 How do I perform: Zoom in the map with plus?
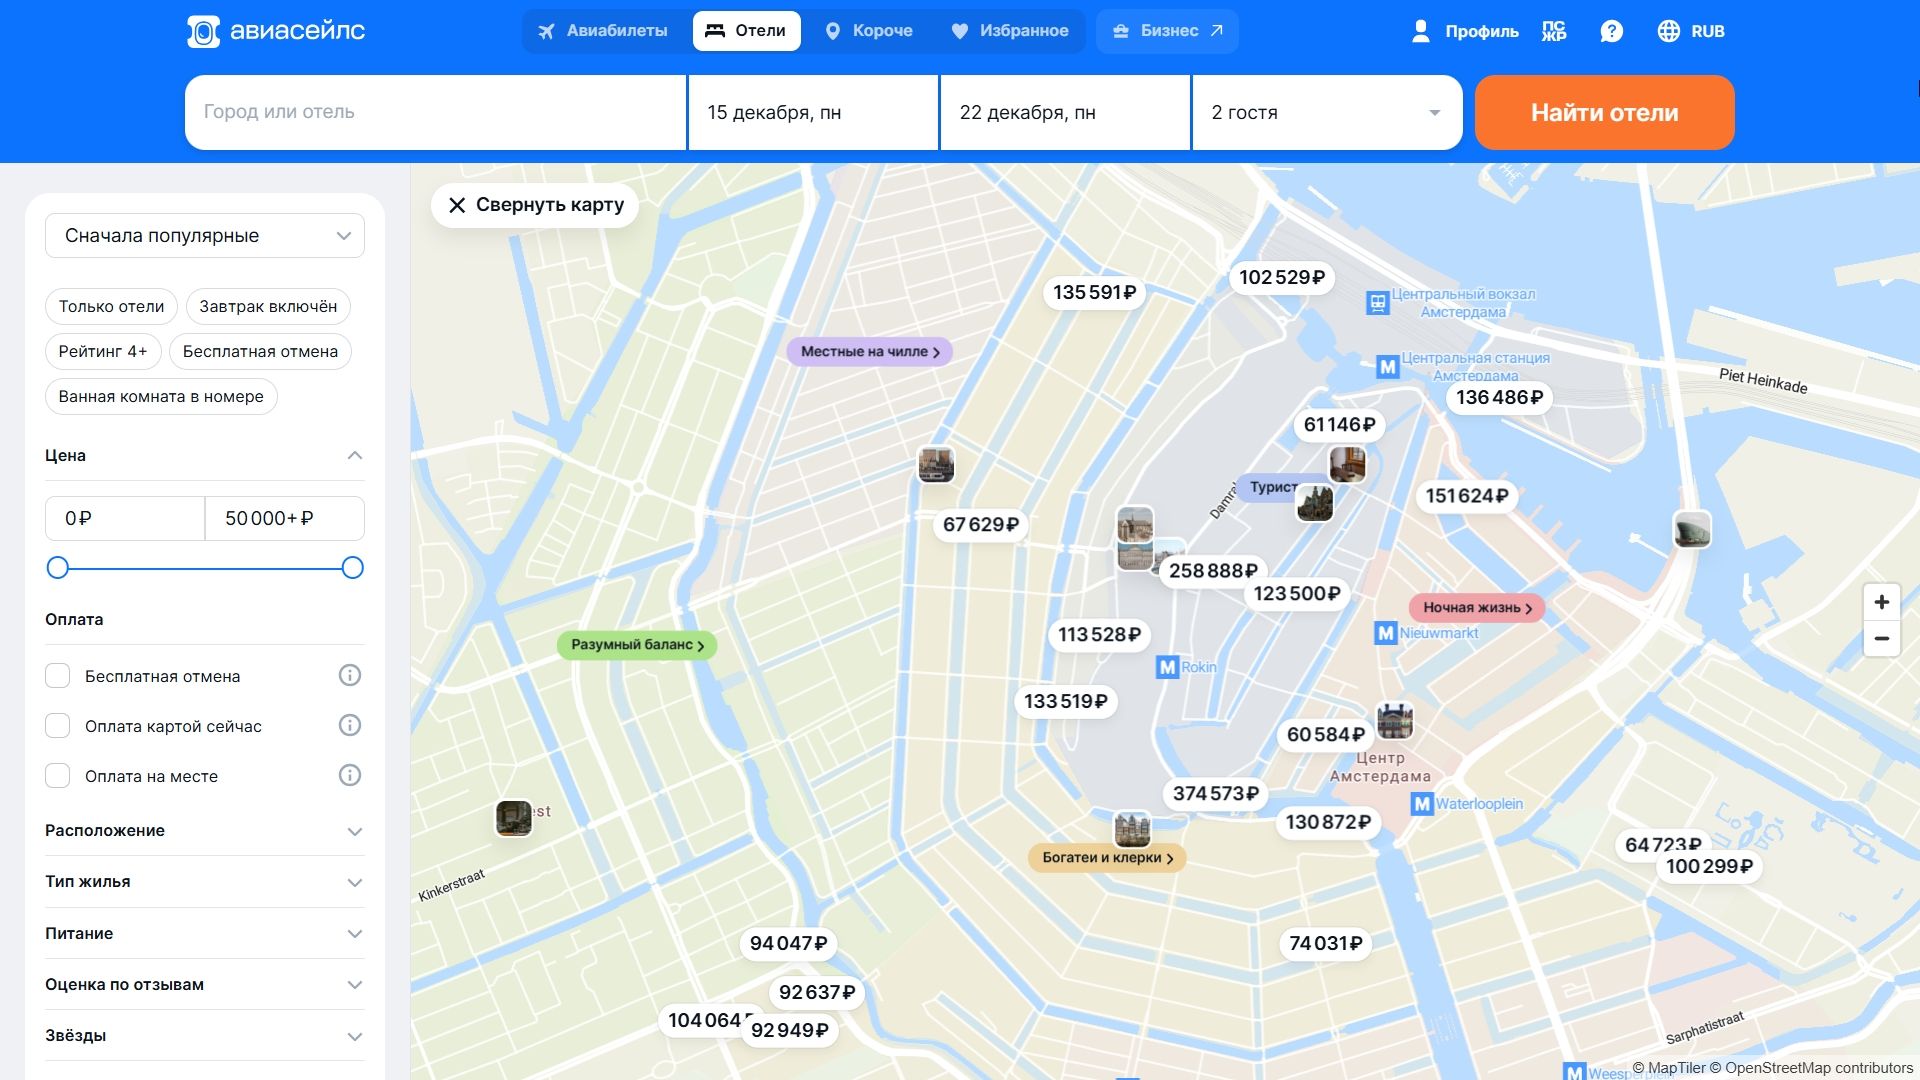[x=1881, y=602]
